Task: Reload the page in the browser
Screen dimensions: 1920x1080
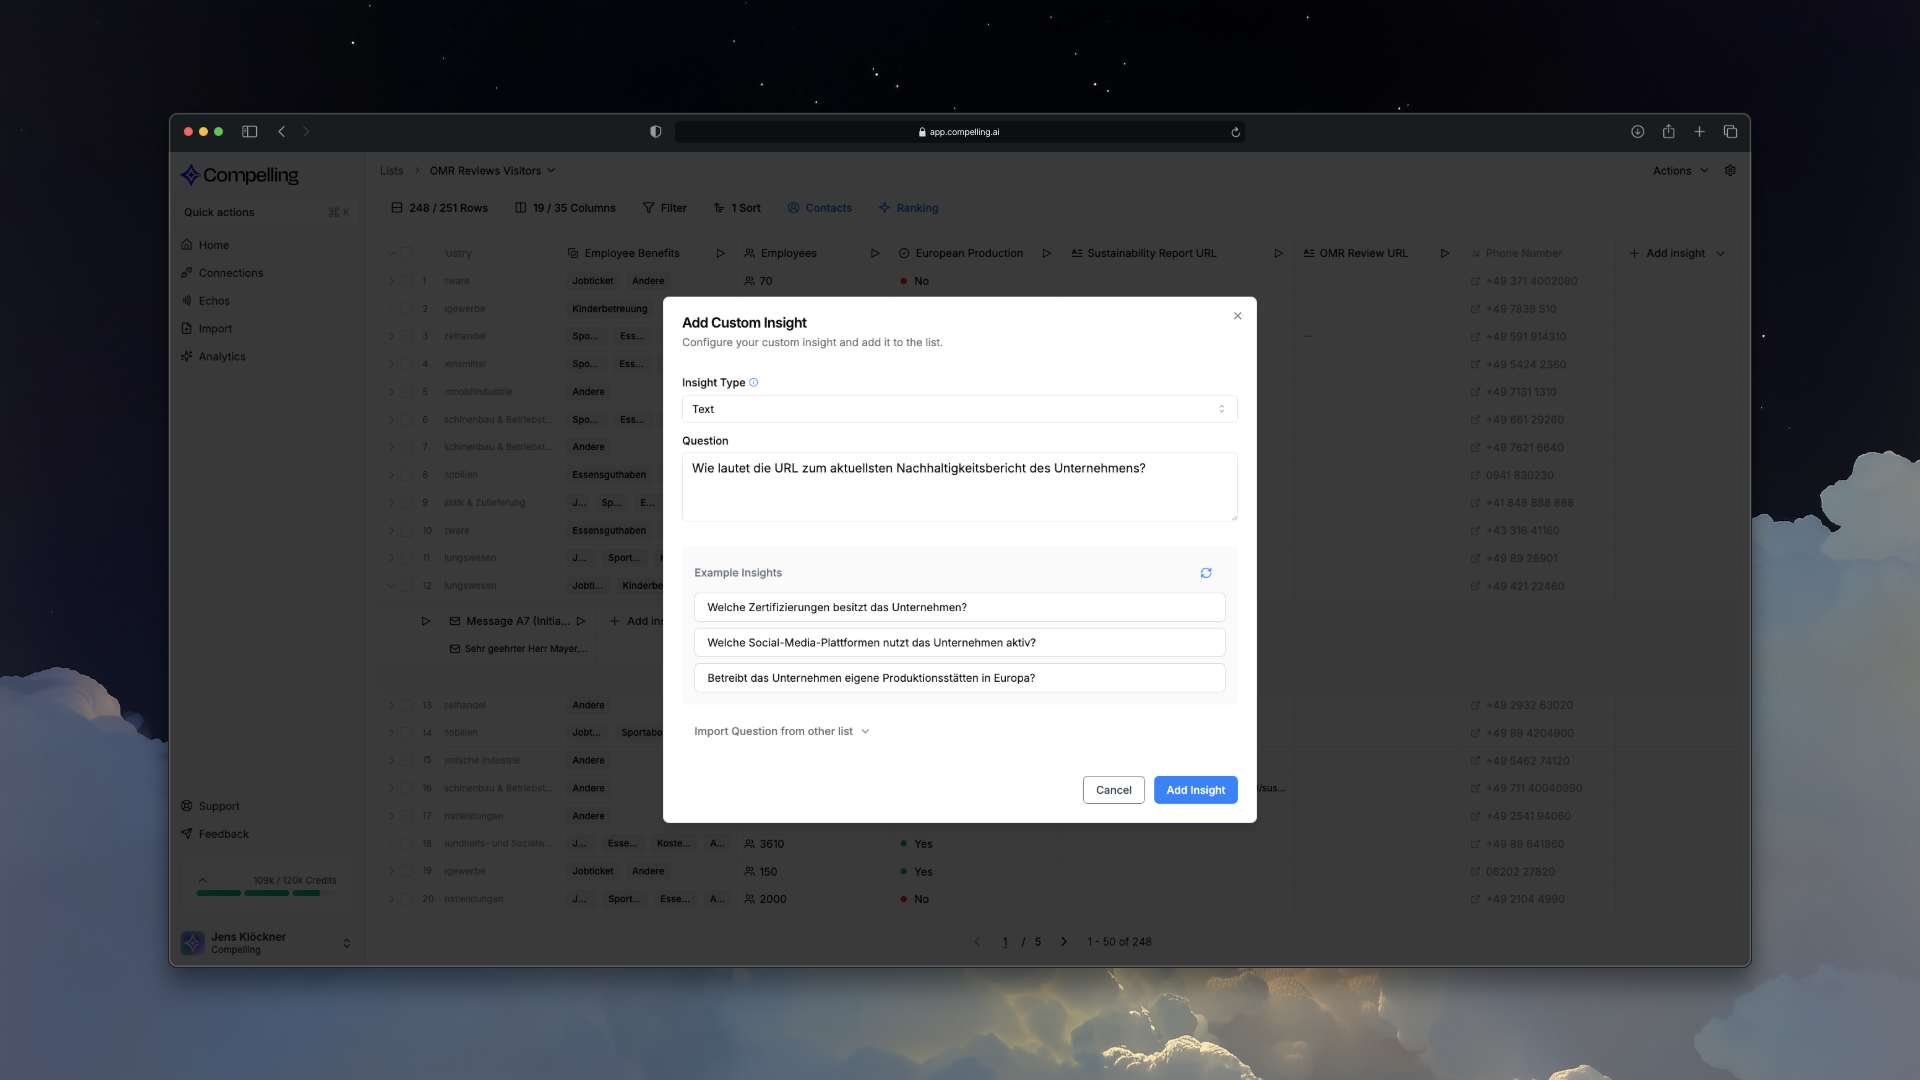Action: [1235, 132]
